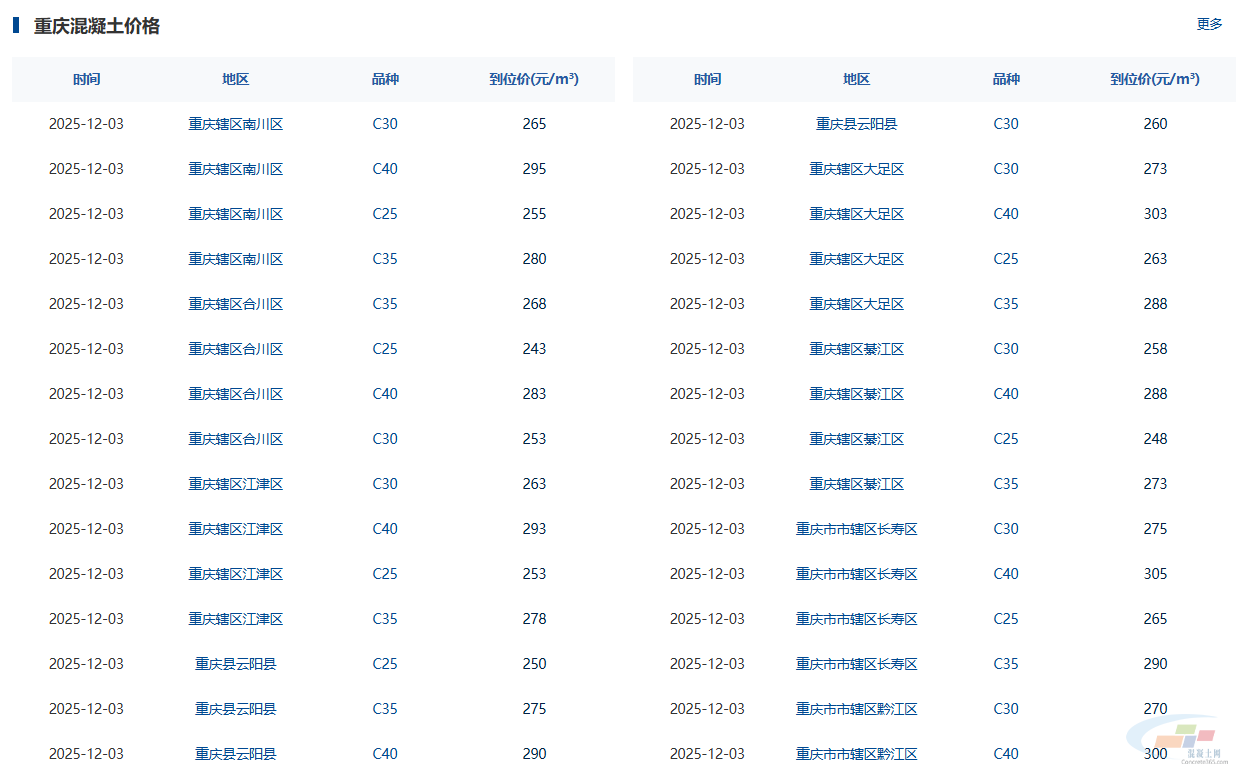The width and height of the screenshot is (1238, 775).
Task: Click the C35 link for 重庆辖区江津区
Action: pyautogui.click(x=385, y=619)
